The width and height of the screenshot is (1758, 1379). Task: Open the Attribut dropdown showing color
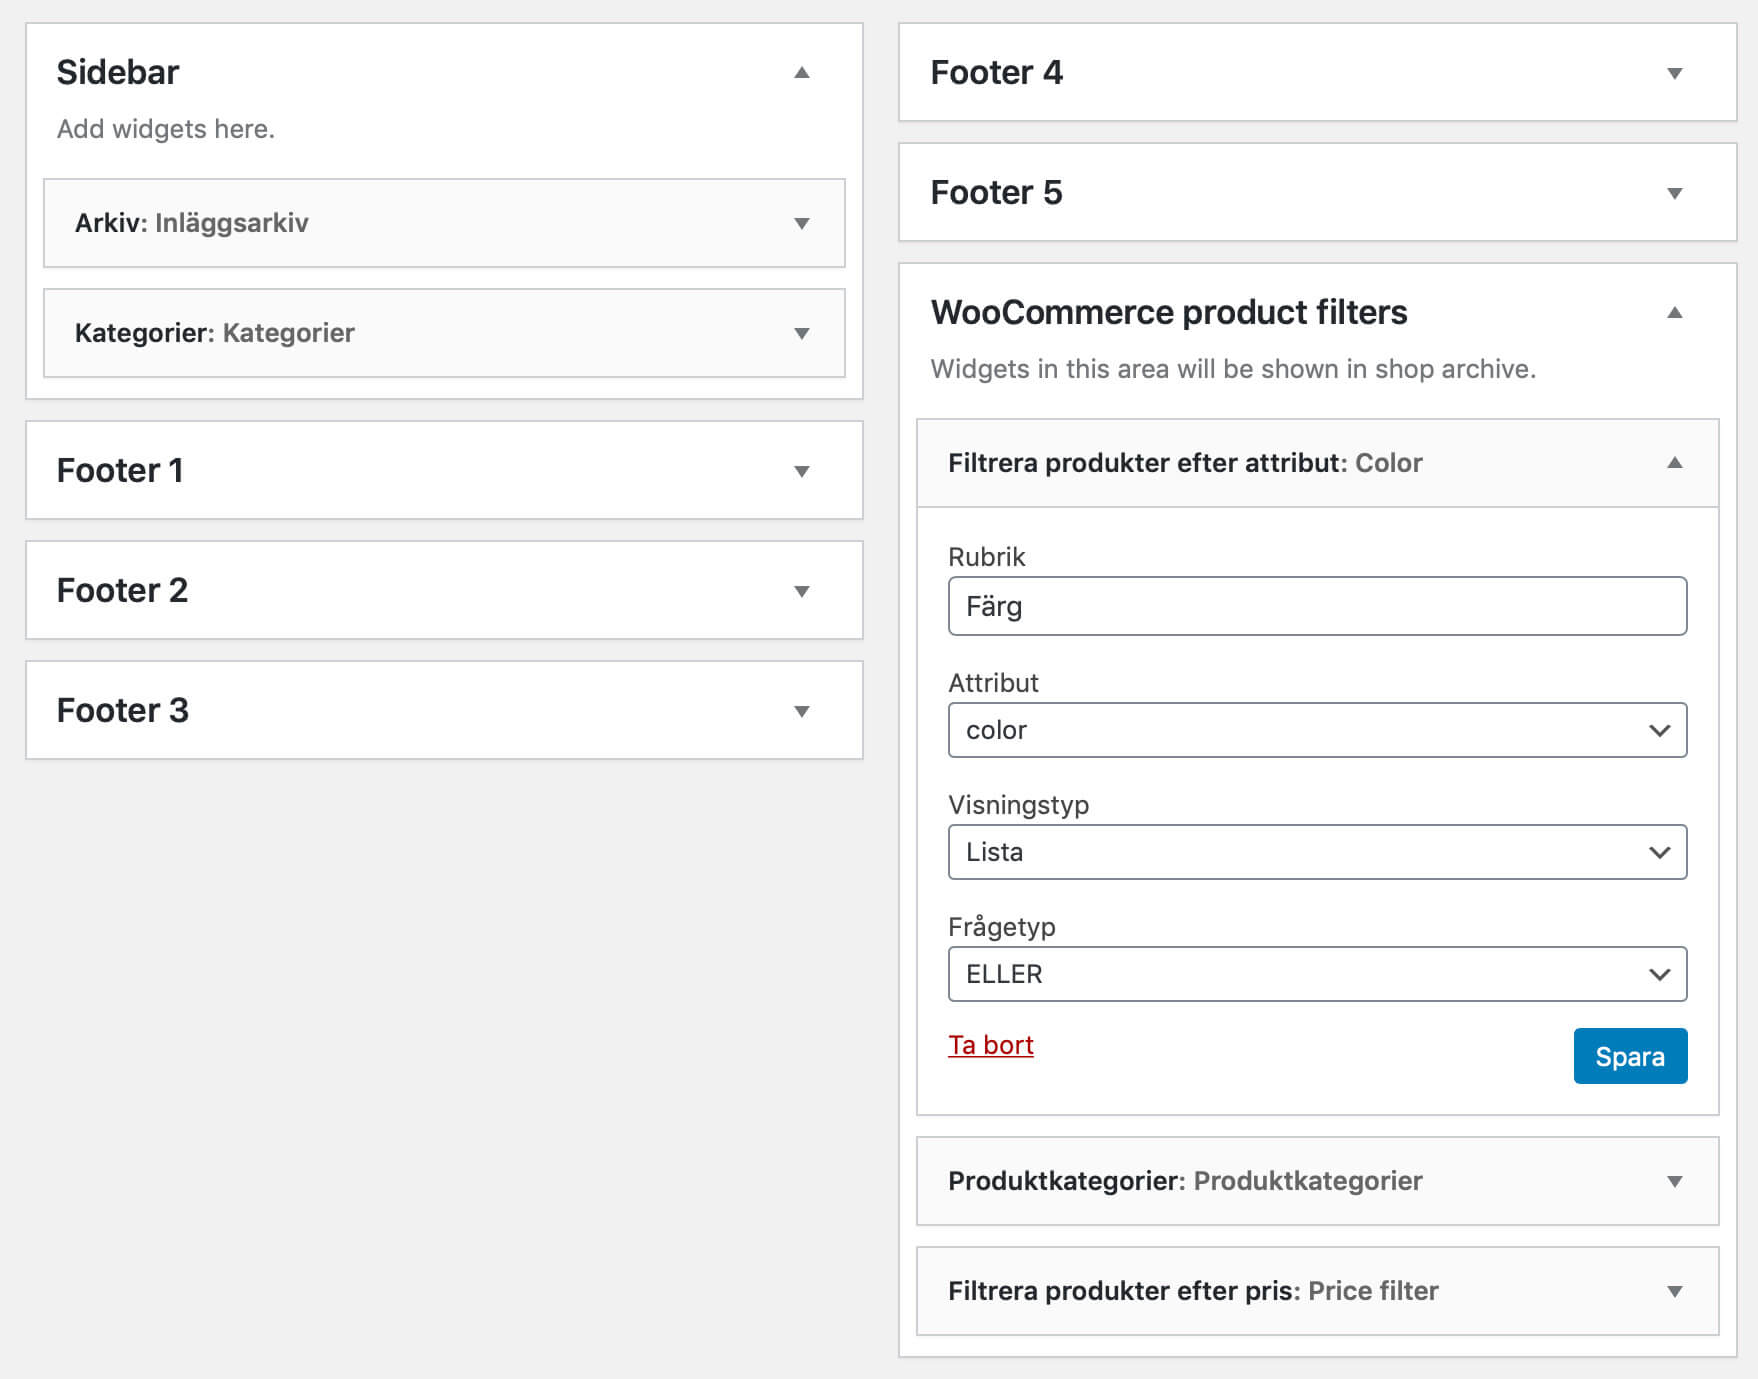1317,730
